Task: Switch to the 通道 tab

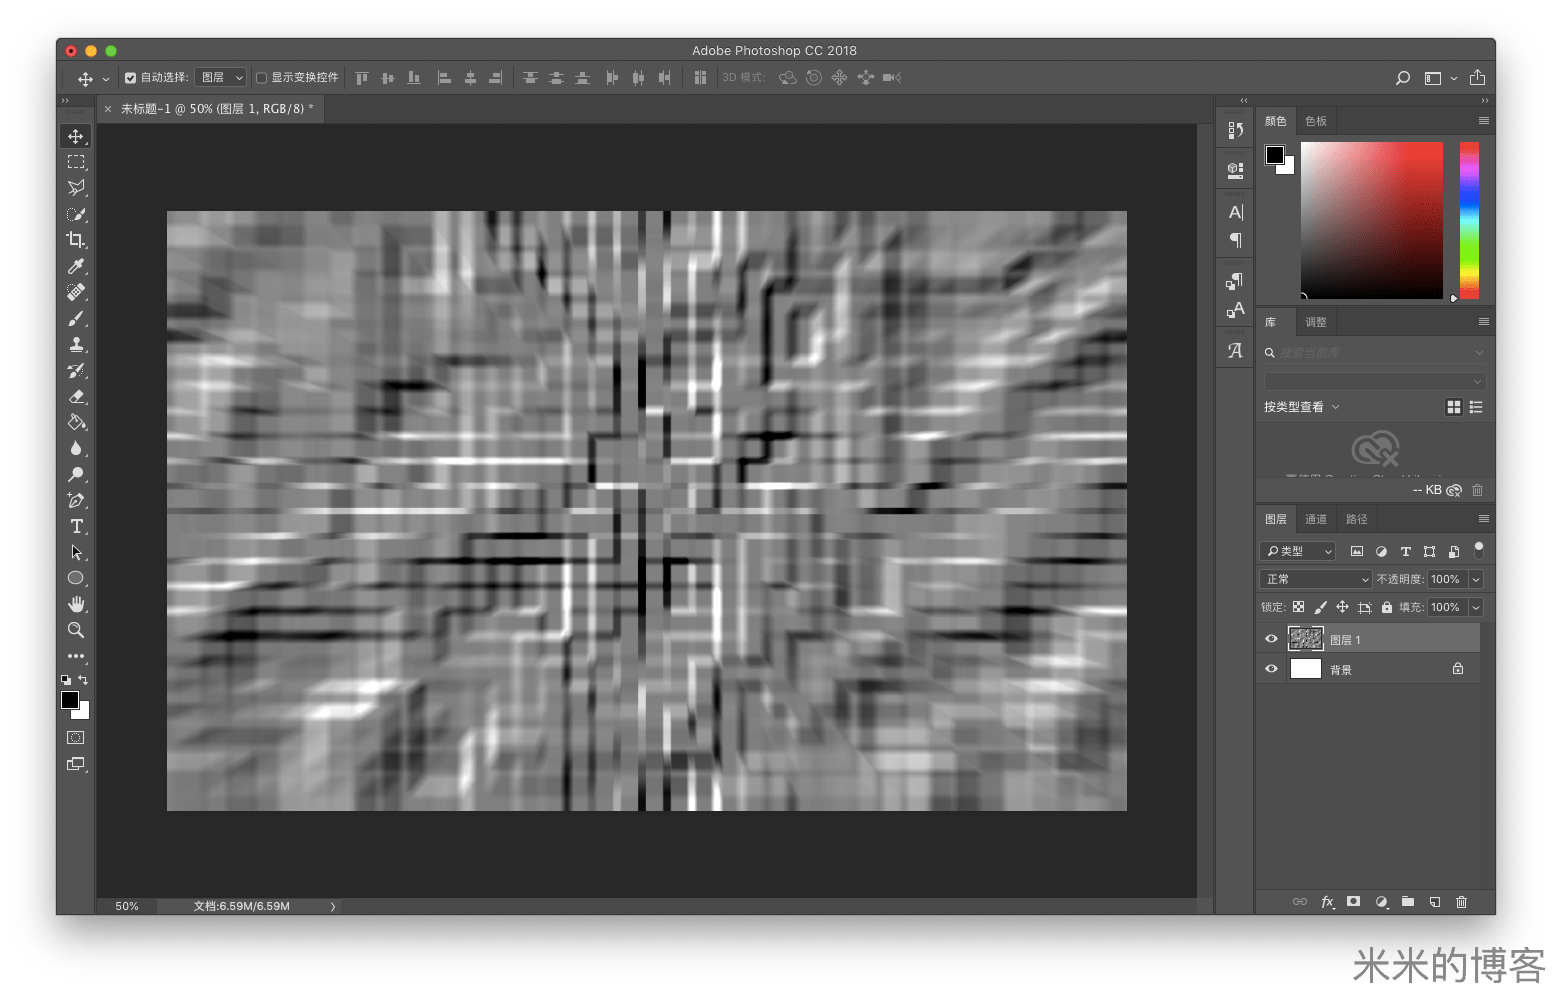Action: tap(1316, 519)
